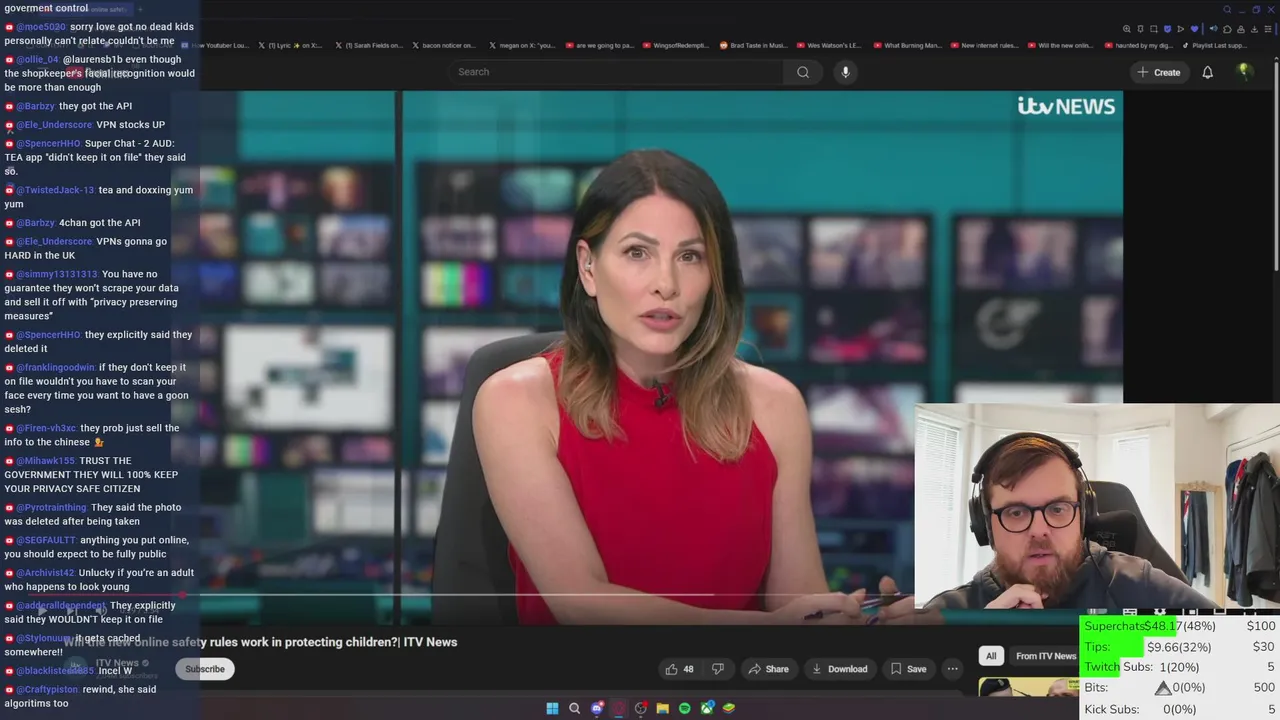Switch to 'bacon noticer on...' browser tab
This screenshot has width=1280, height=720.
(445, 45)
